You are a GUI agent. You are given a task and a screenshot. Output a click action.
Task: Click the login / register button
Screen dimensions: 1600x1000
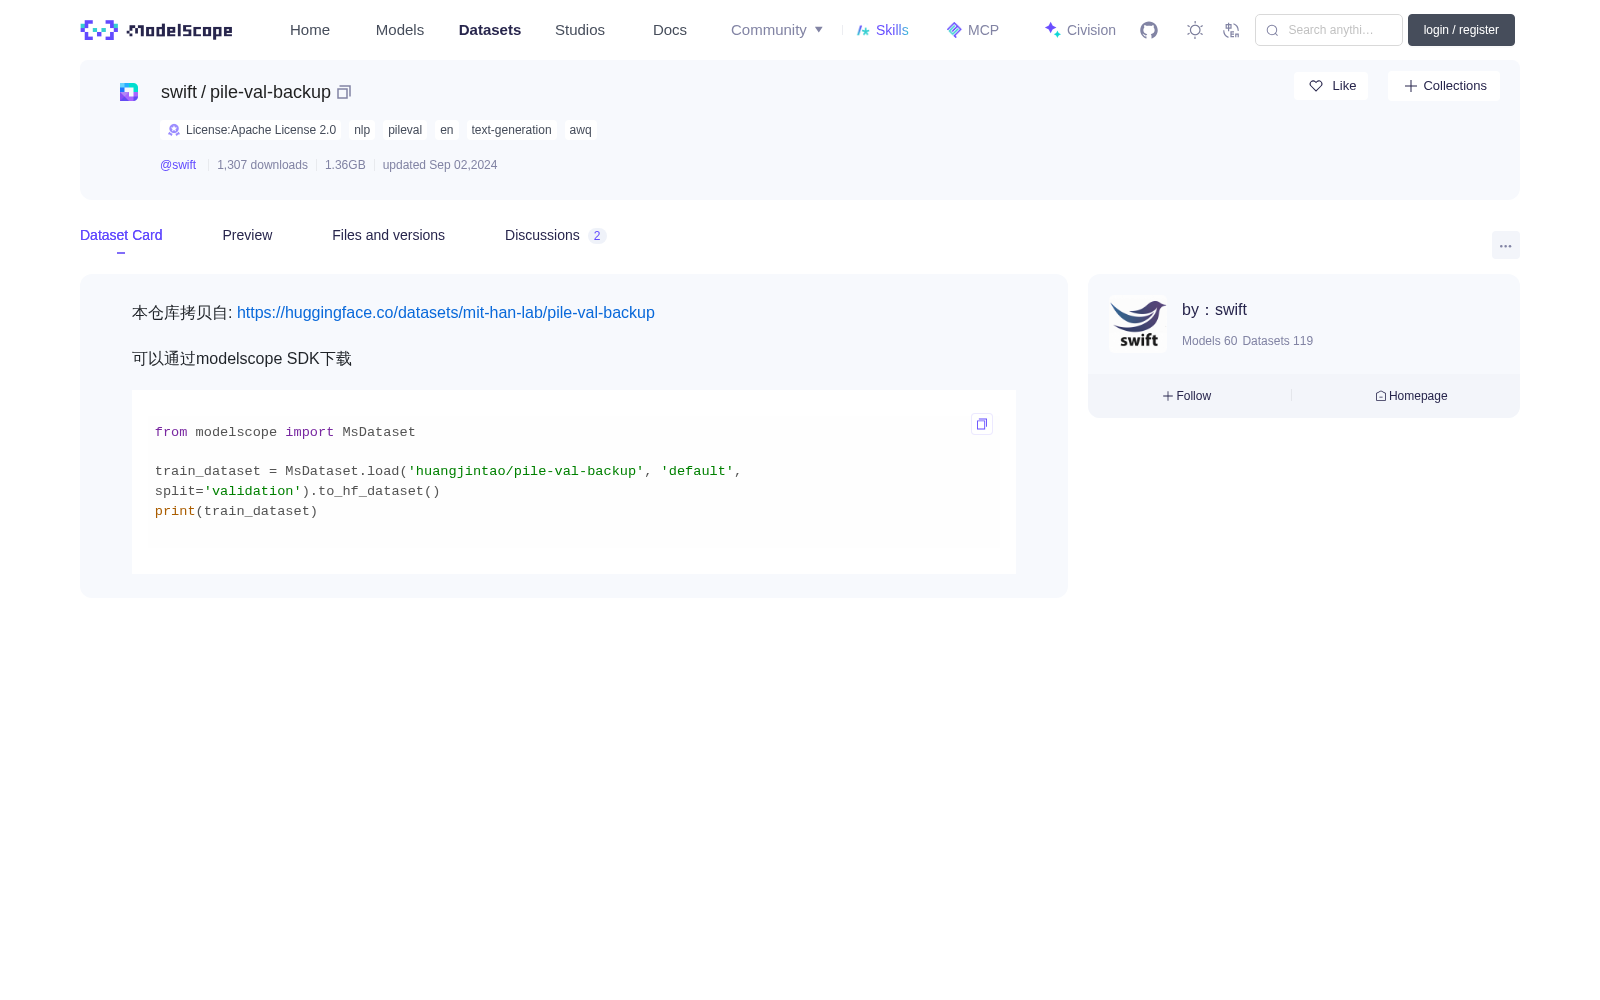point(1461,30)
